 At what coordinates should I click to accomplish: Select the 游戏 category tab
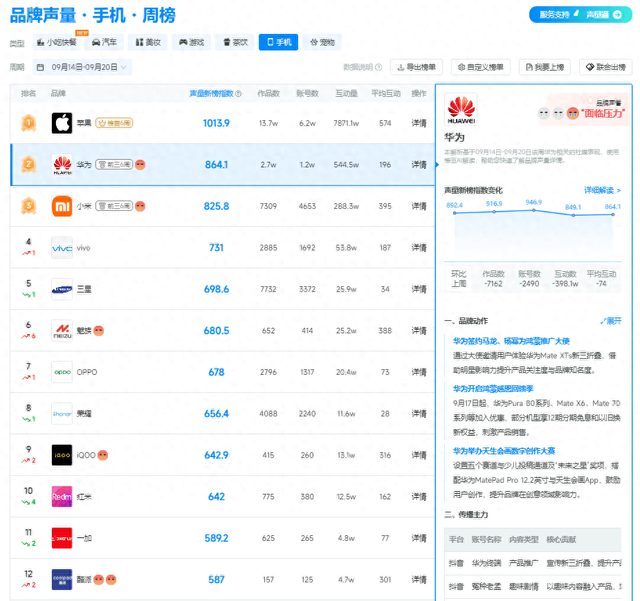tap(191, 42)
